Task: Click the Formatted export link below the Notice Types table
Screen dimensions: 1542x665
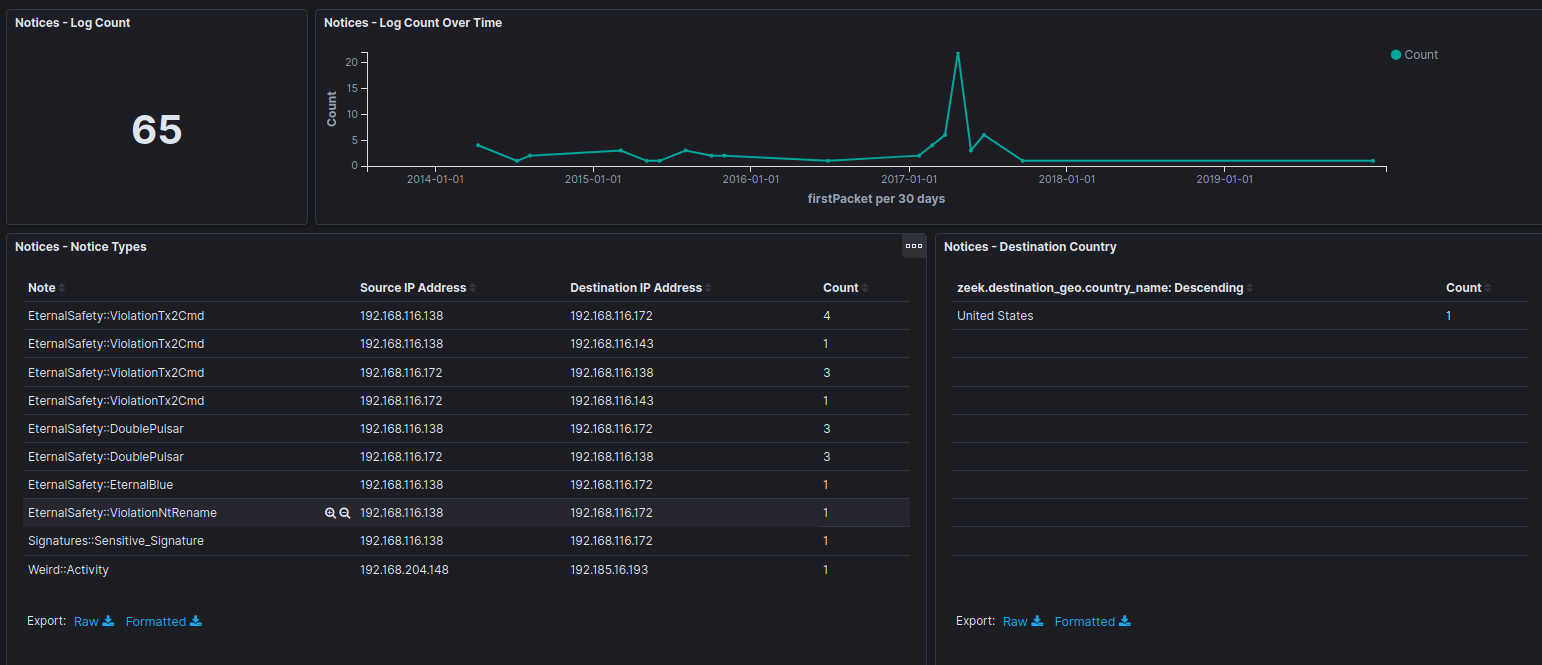Action: point(155,621)
